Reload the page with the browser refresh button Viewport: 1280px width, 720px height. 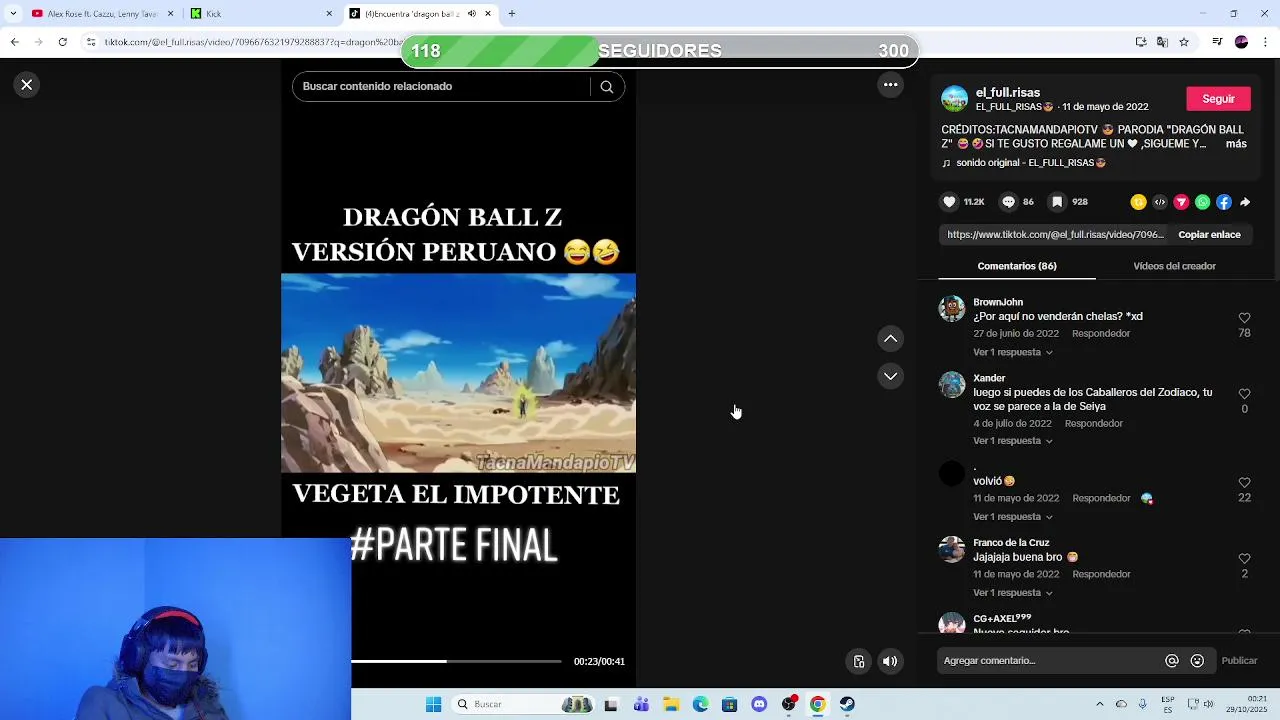(x=62, y=42)
